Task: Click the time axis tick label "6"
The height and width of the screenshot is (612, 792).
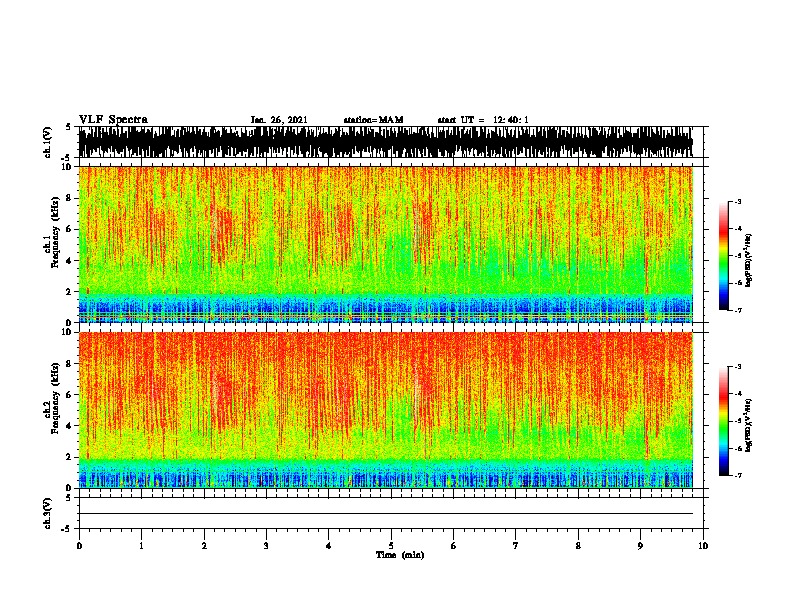Action: click(454, 546)
